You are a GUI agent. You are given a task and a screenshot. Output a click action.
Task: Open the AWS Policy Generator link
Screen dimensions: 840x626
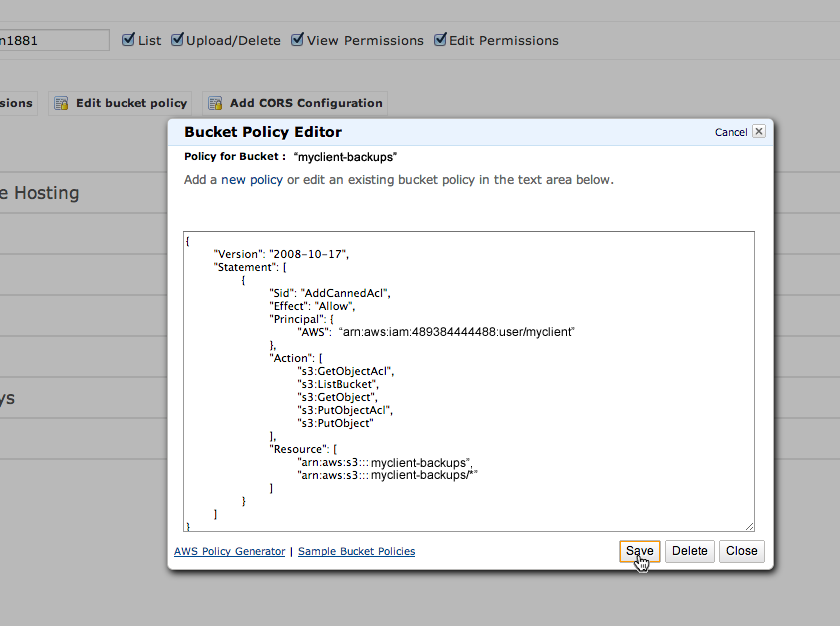tap(229, 551)
